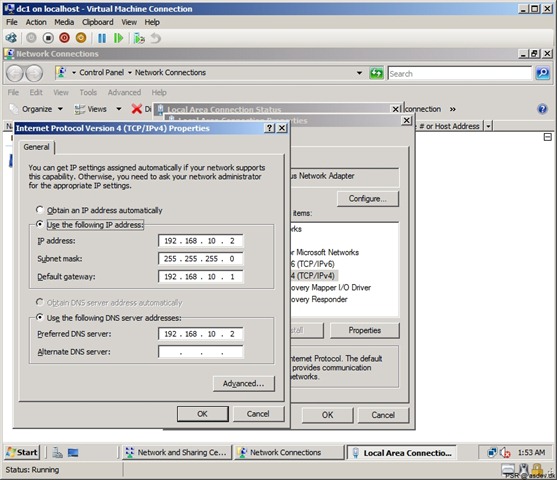Click OK in Local Area Connection Properties
This screenshot has width=557, height=480.
tap(328, 415)
